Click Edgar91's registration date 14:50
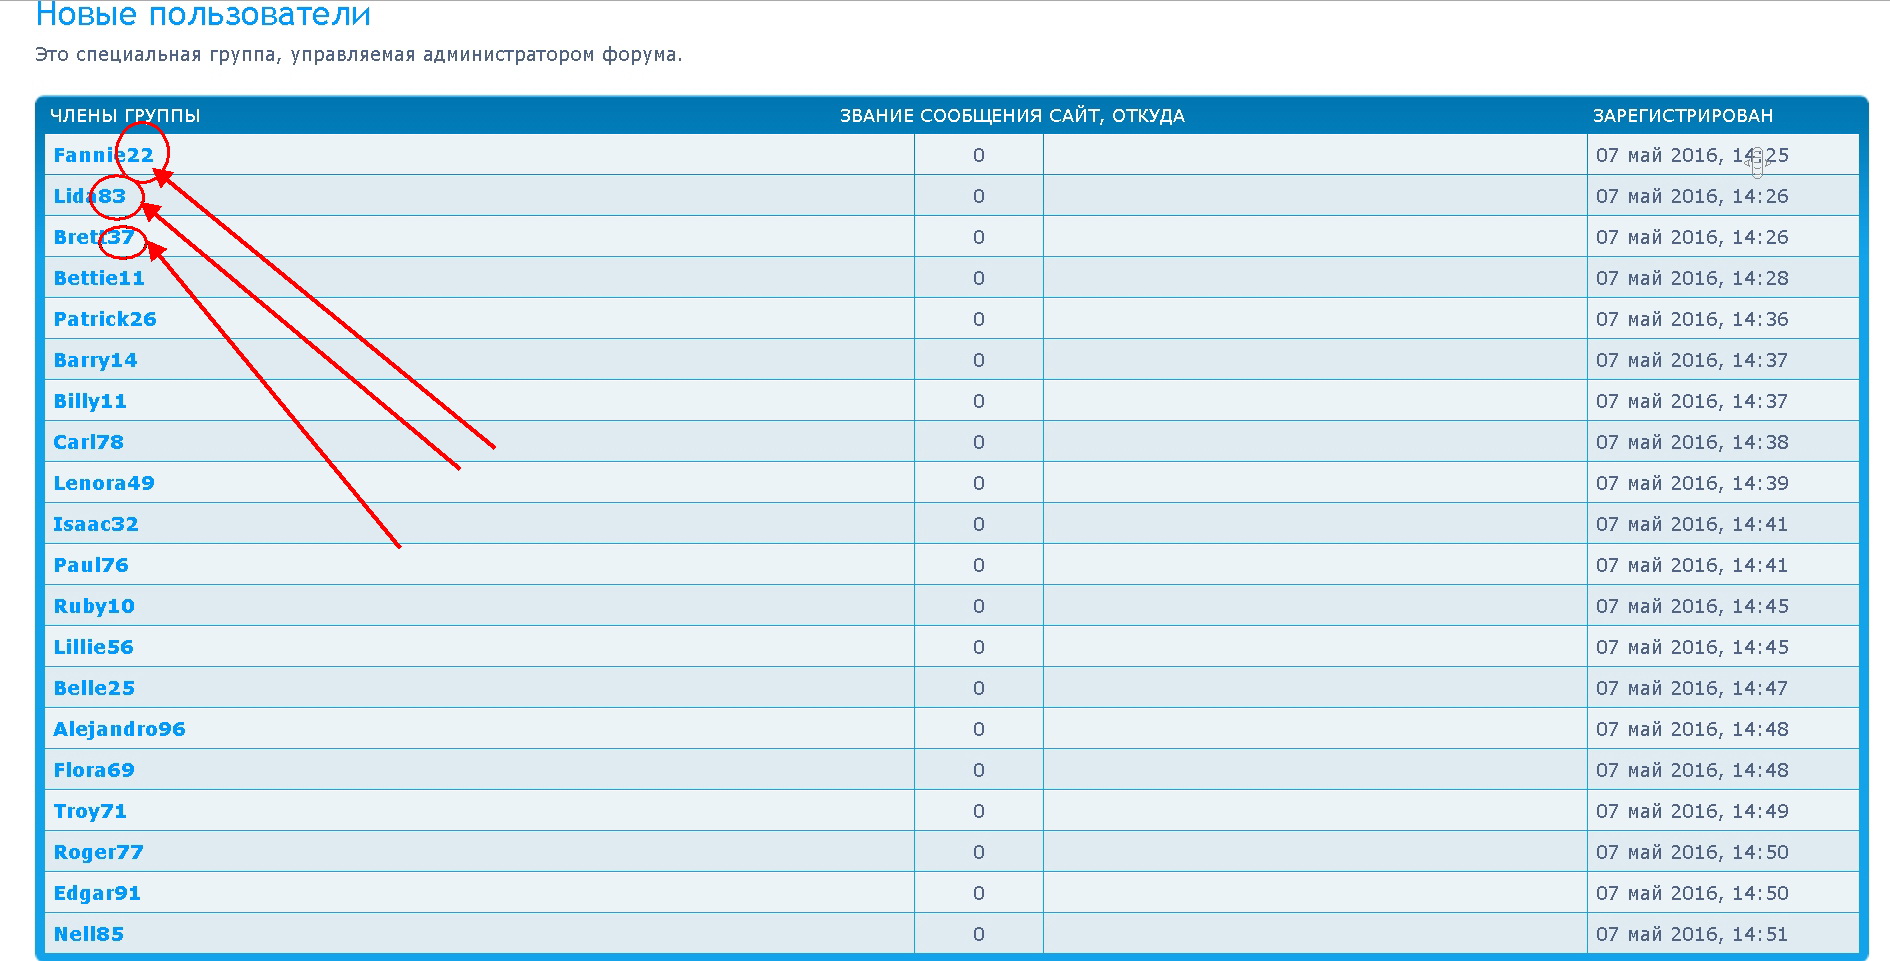The width and height of the screenshot is (1890, 961). 1692,893
